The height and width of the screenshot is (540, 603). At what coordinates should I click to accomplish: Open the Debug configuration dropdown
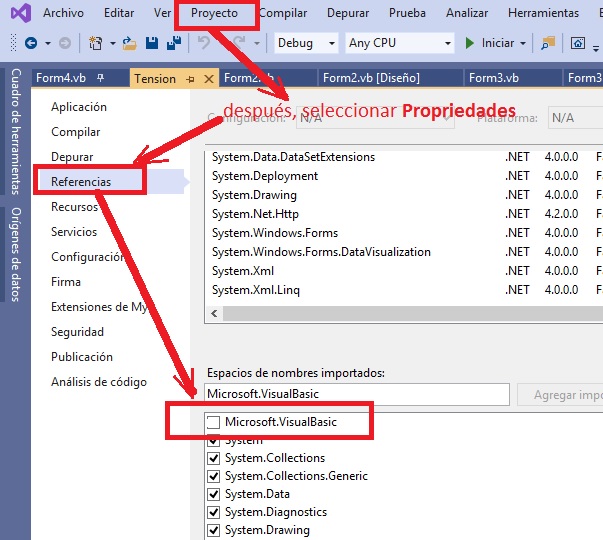point(306,43)
